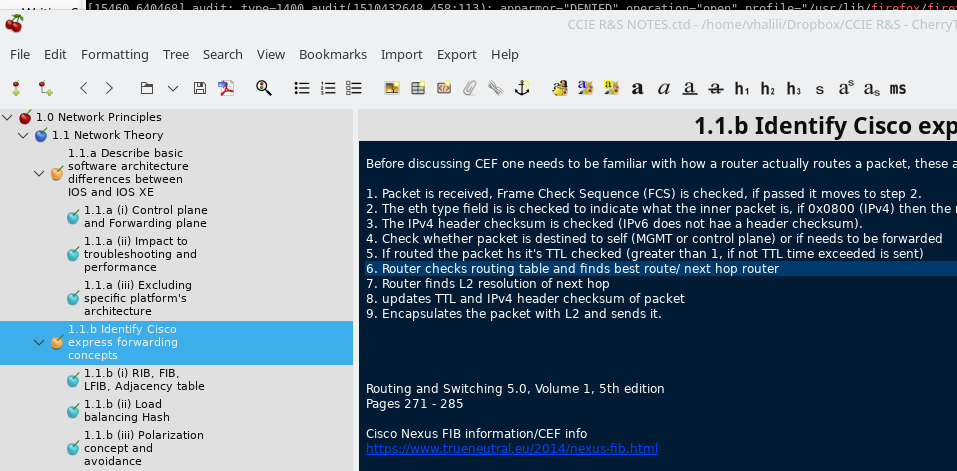Viewport: 957px width, 471px height.
Task: Go back to previous visited node
Action: [84, 88]
